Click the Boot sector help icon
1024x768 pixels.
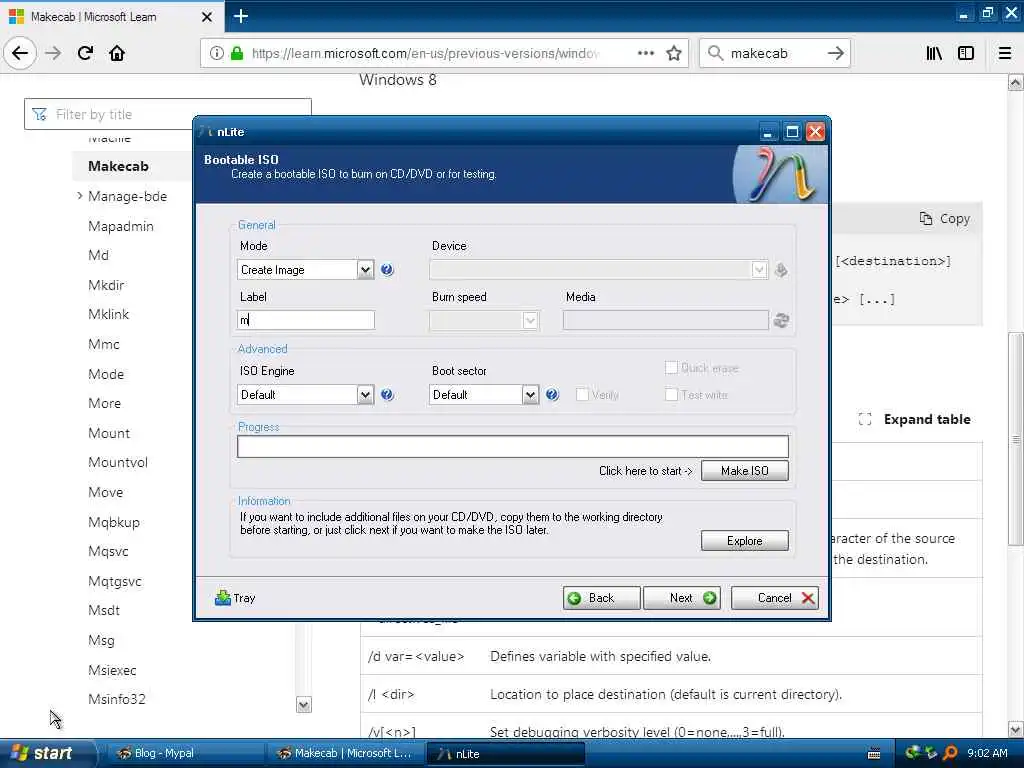pos(552,394)
